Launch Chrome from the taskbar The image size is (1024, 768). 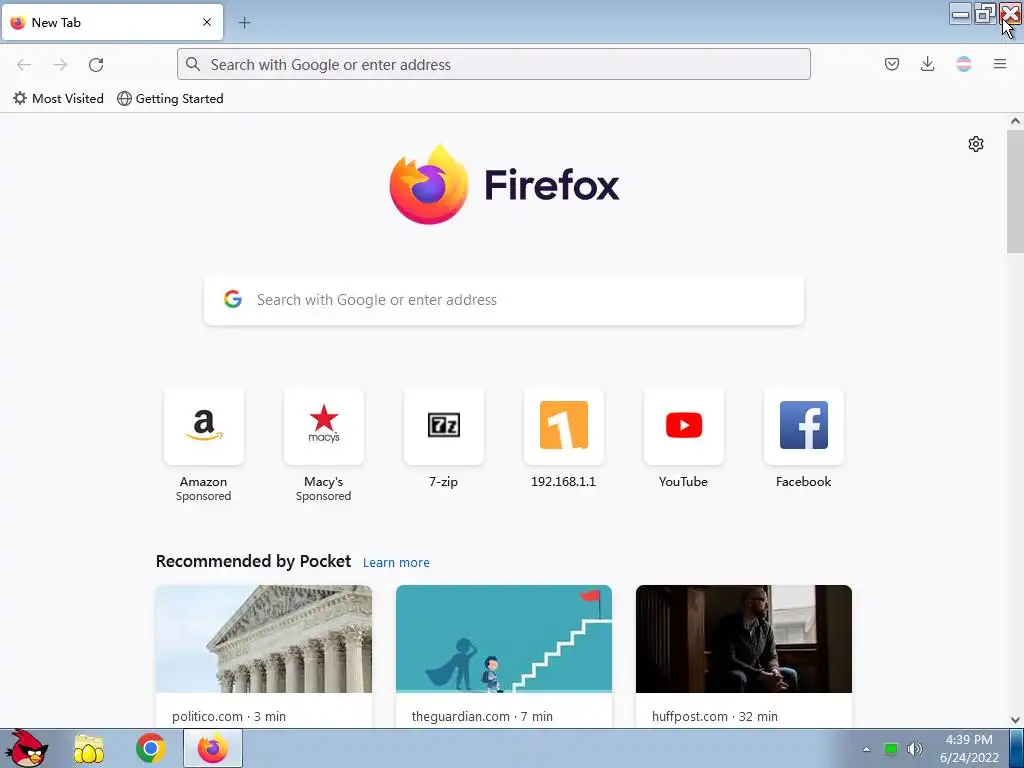(151, 748)
